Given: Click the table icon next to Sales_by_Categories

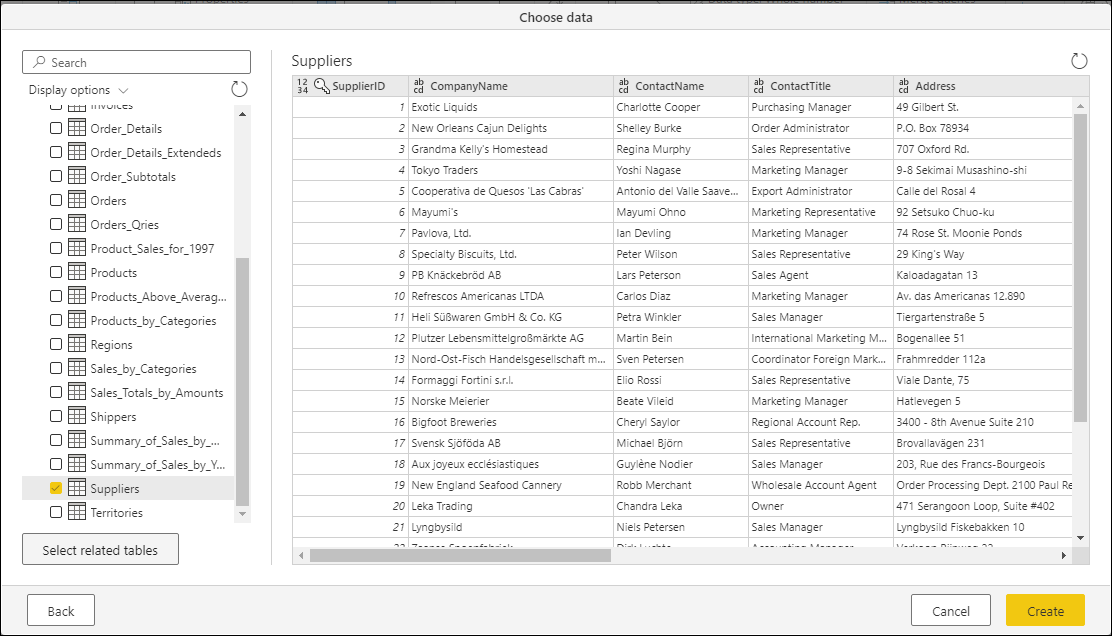Looking at the screenshot, I should (x=77, y=368).
